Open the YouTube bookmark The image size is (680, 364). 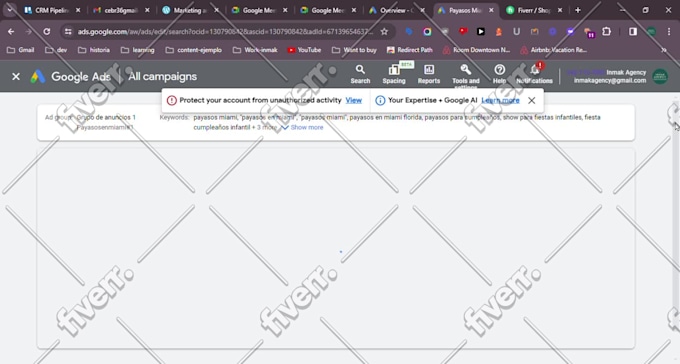click(304, 50)
